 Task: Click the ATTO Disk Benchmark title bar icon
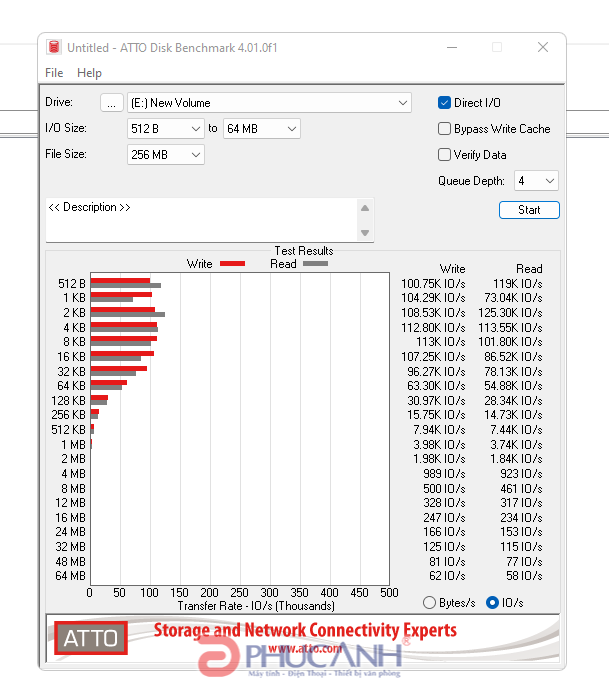(x=54, y=47)
